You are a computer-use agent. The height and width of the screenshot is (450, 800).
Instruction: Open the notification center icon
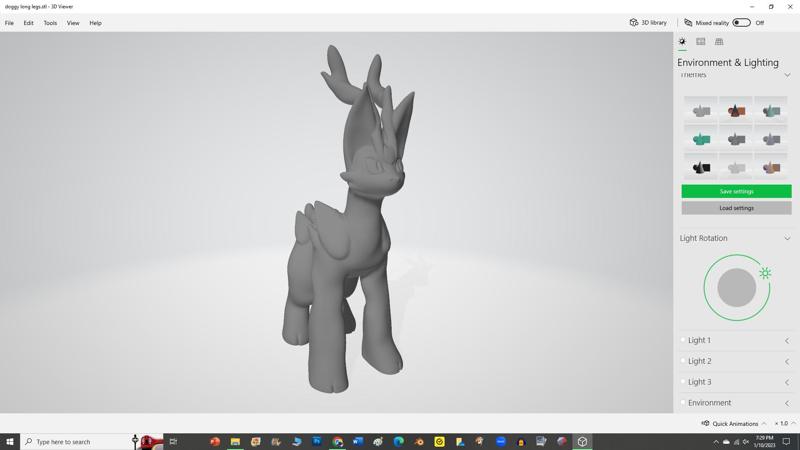[786, 441]
